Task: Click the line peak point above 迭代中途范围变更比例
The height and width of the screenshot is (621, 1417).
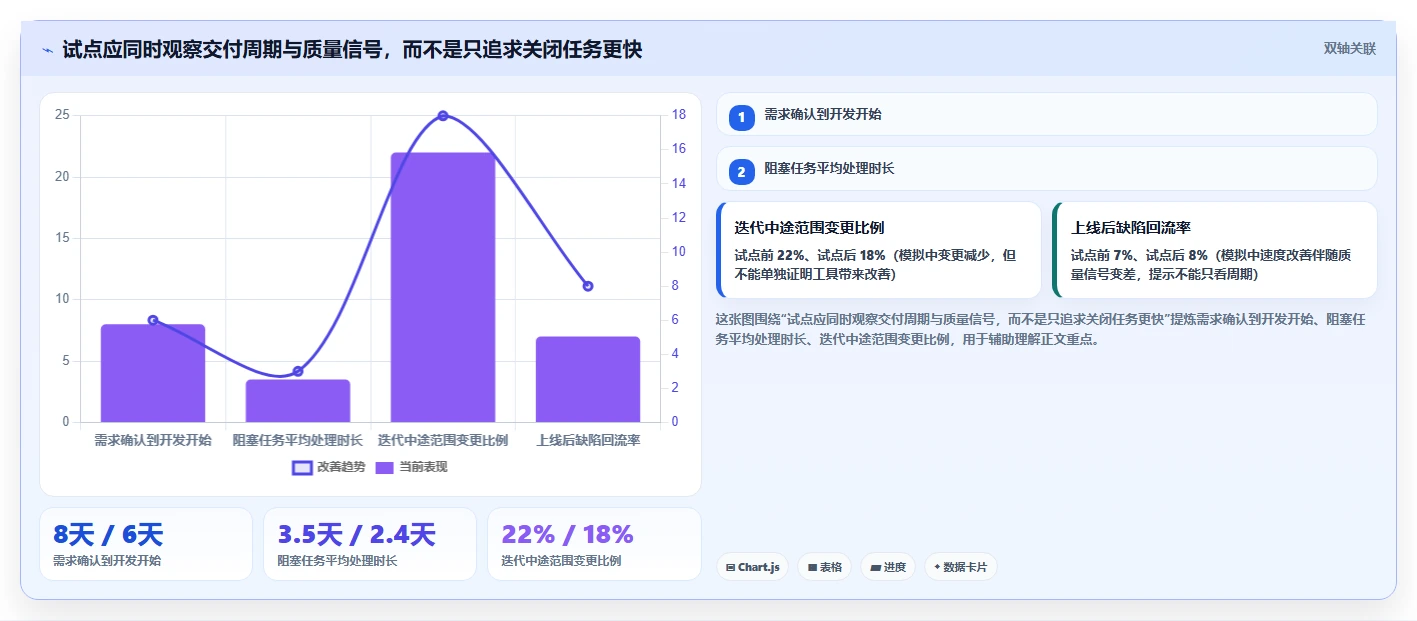Action: [x=443, y=116]
